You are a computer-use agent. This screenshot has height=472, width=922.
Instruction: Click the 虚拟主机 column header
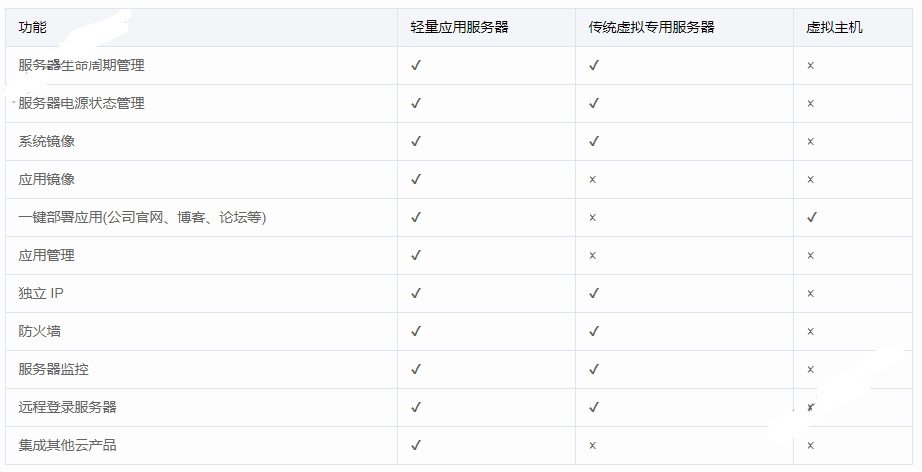pos(834,28)
